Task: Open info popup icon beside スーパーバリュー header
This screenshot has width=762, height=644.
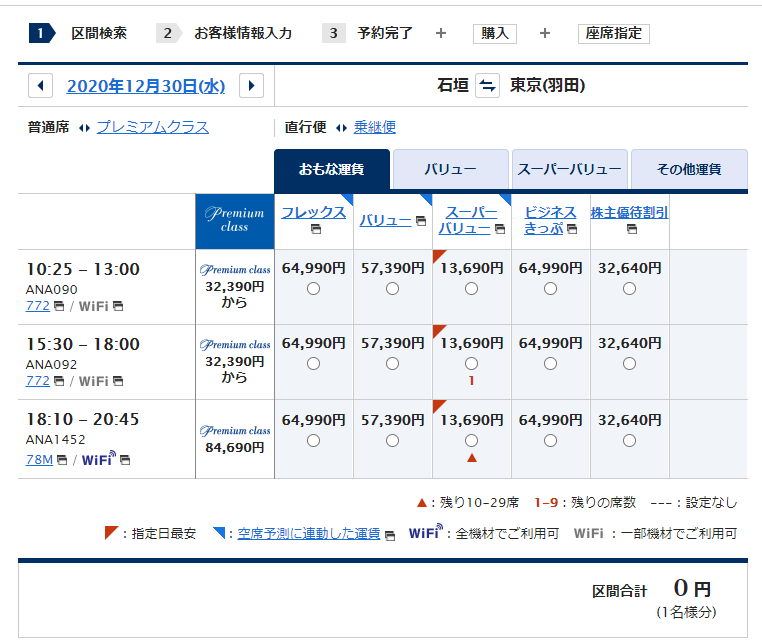Action: click(500, 229)
